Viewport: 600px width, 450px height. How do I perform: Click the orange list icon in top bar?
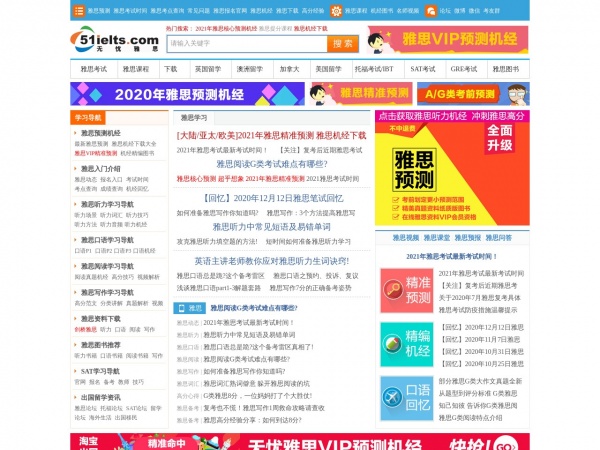coord(79,11)
